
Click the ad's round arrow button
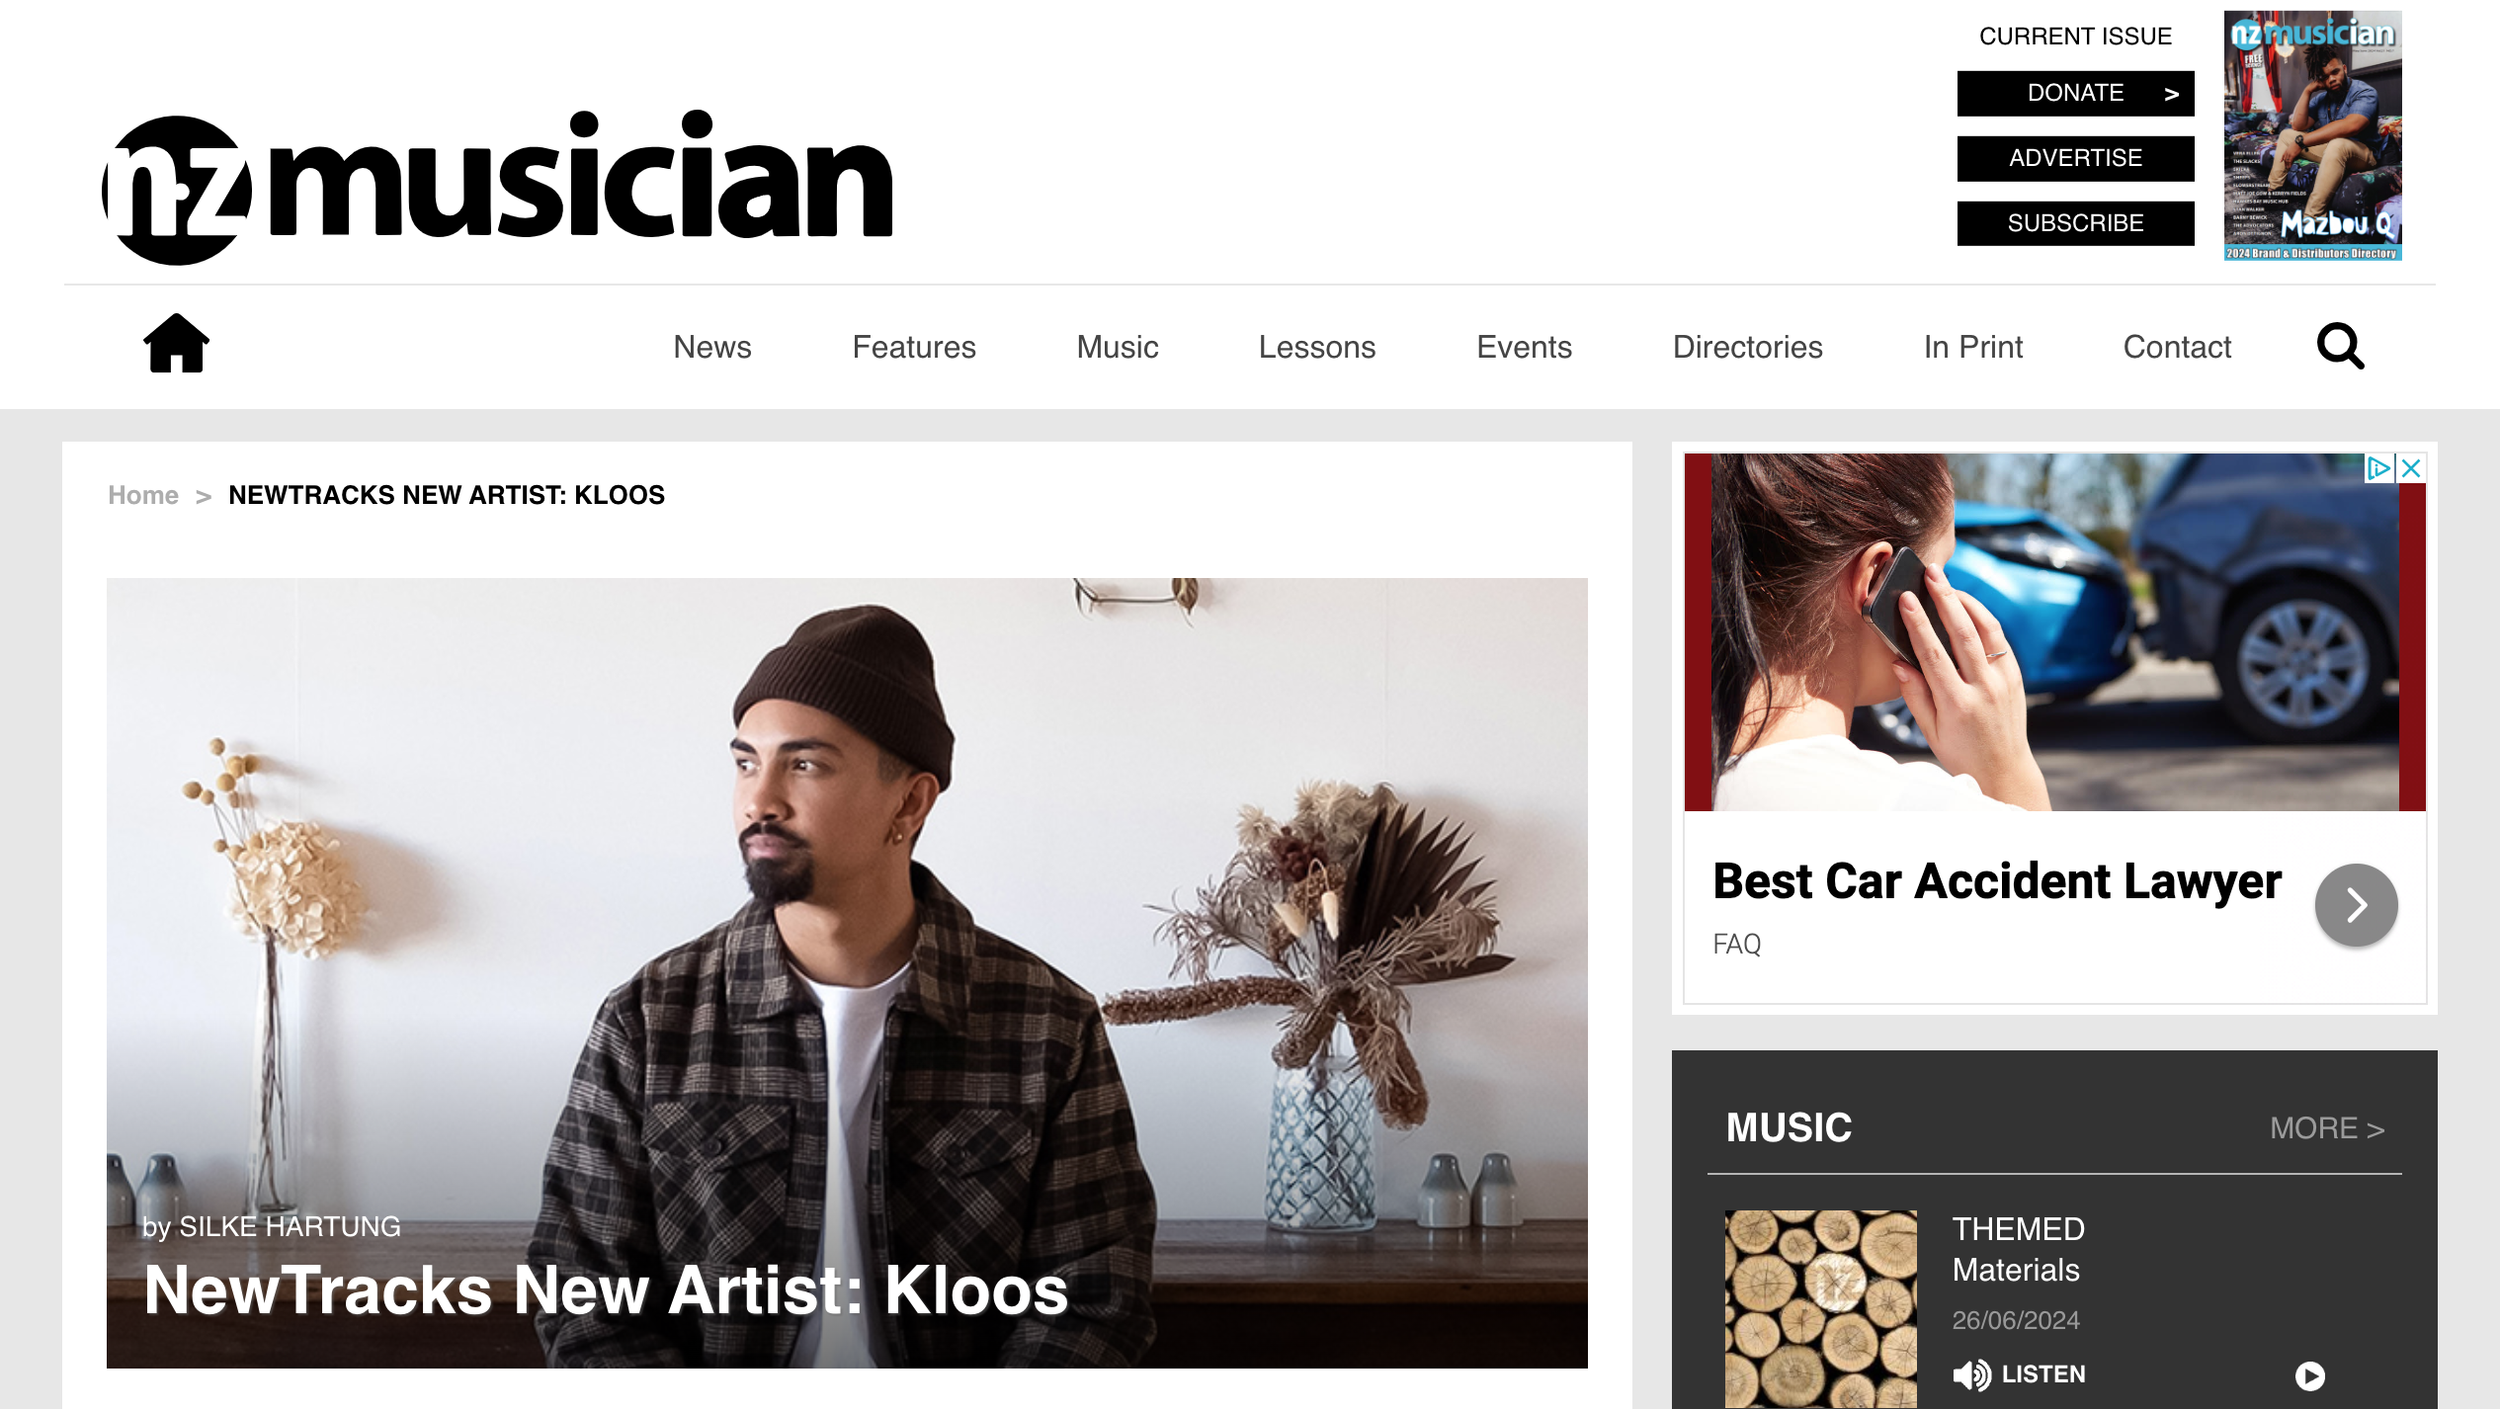click(x=2356, y=905)
